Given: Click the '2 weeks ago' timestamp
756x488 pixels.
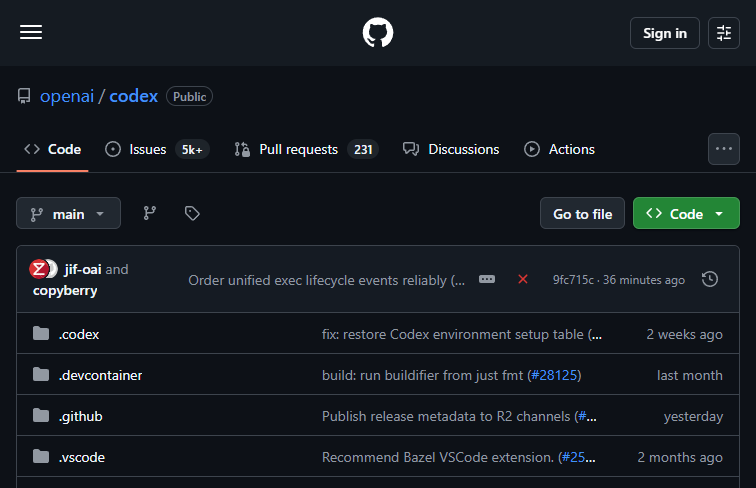Looking at the screenshot, I should (684, 334).
